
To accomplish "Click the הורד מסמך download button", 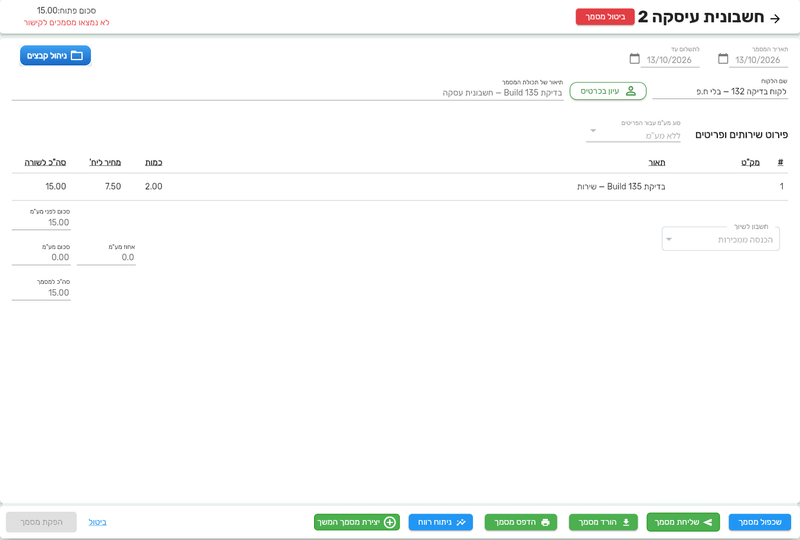I will [x=604, y=522].
